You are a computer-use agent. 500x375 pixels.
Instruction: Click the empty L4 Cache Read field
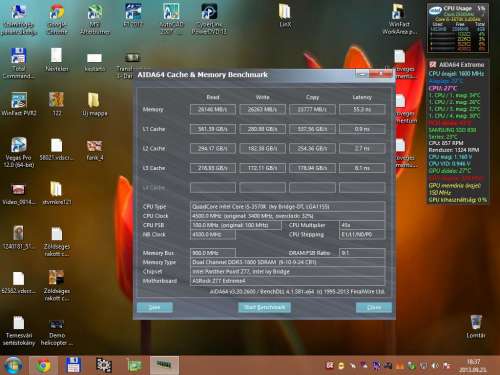pyautogui.click(x=213, y=188)
